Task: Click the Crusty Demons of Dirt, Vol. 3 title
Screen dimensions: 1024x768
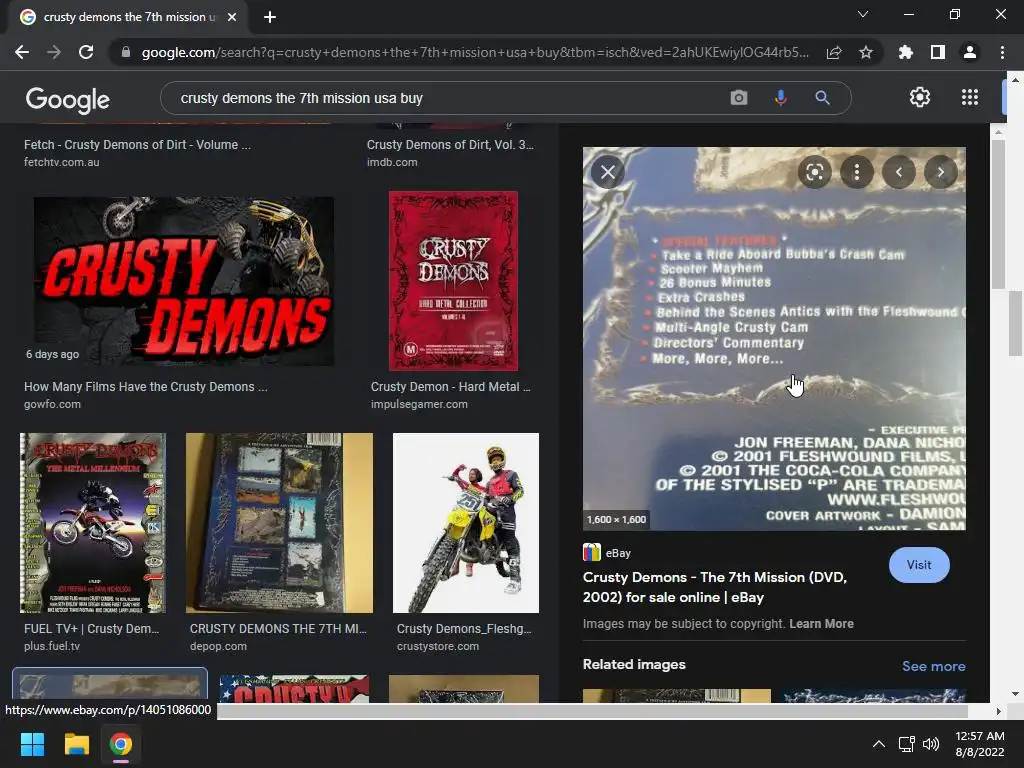Action: (x=450, y=145)
